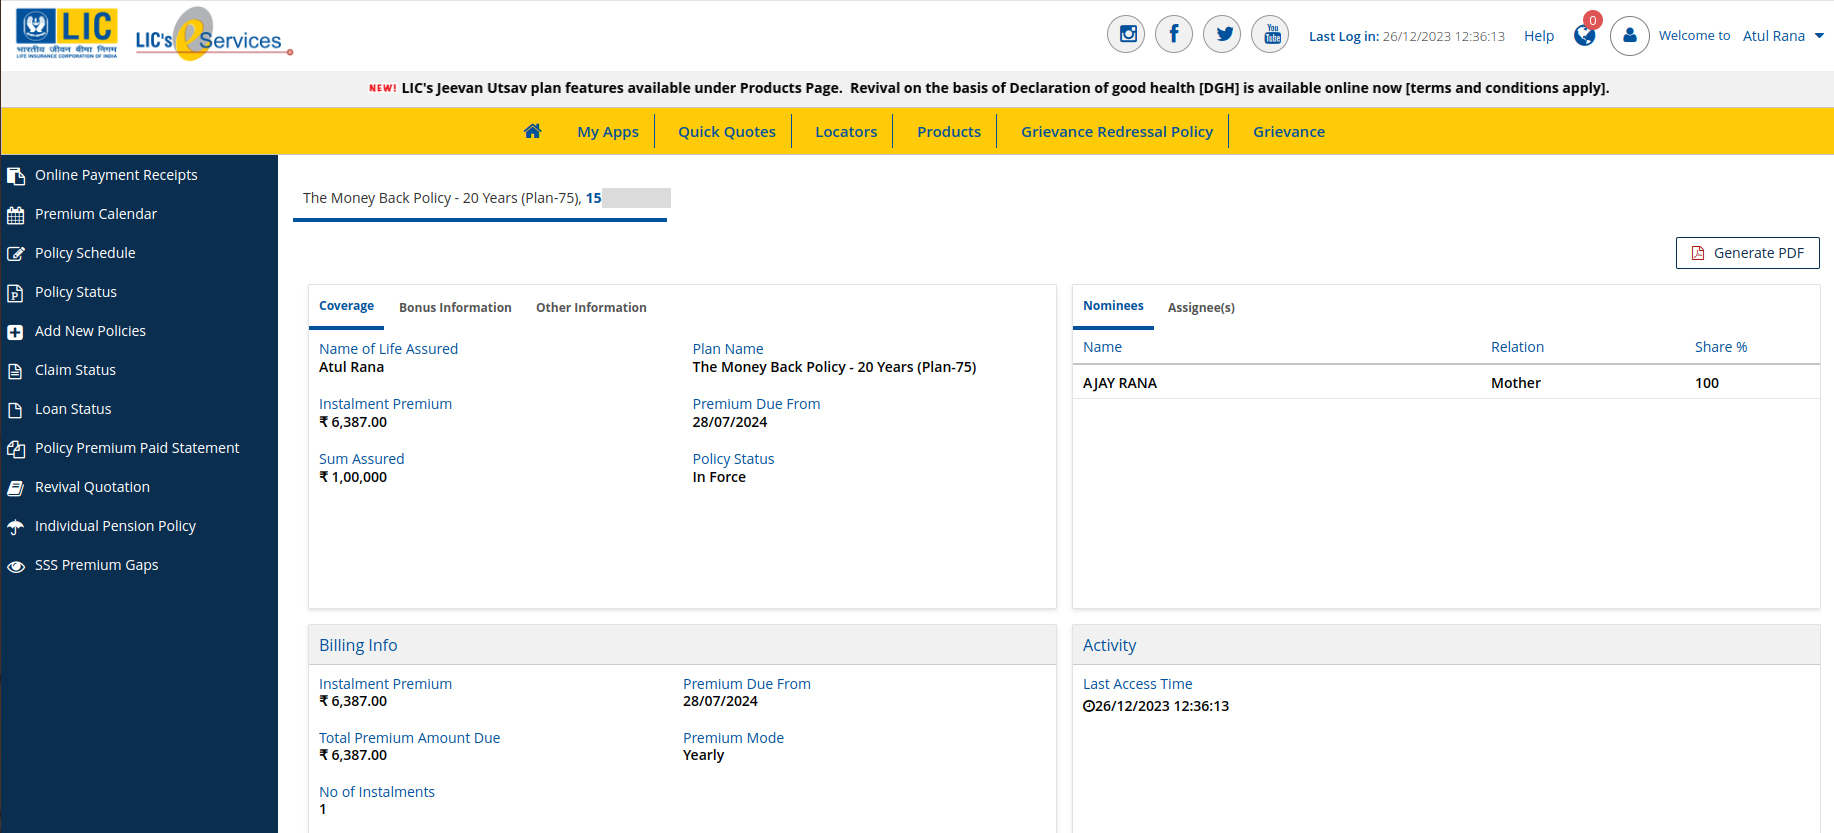Open Online Payment Receipts link
The width and height of the screenshot is (1834, 833).
[x=116, y=175]
